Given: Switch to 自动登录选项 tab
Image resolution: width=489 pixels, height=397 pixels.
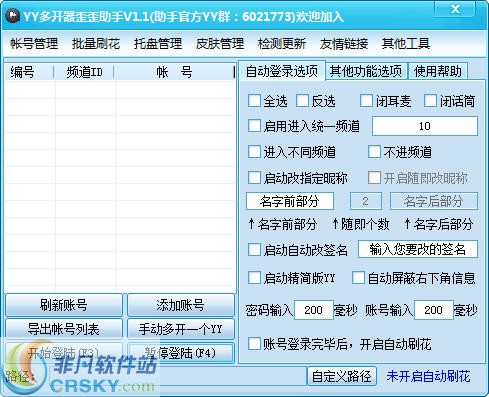Looking at the screenshot, I should (282, 71).
